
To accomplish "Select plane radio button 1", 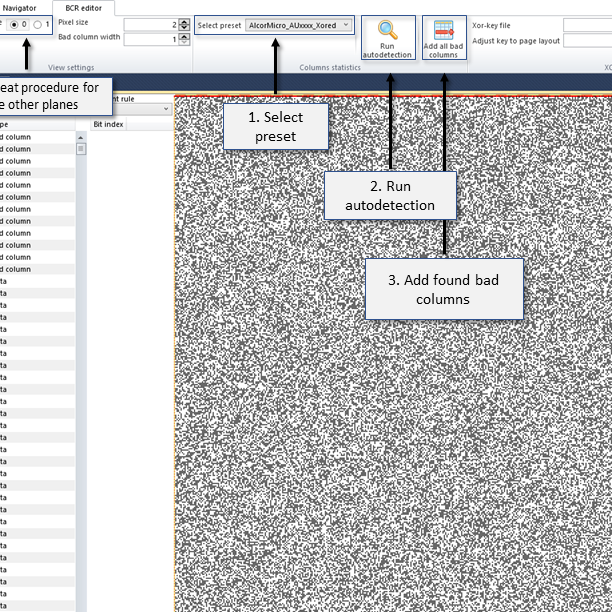I will pyautogui.click(x=38, y=24).
